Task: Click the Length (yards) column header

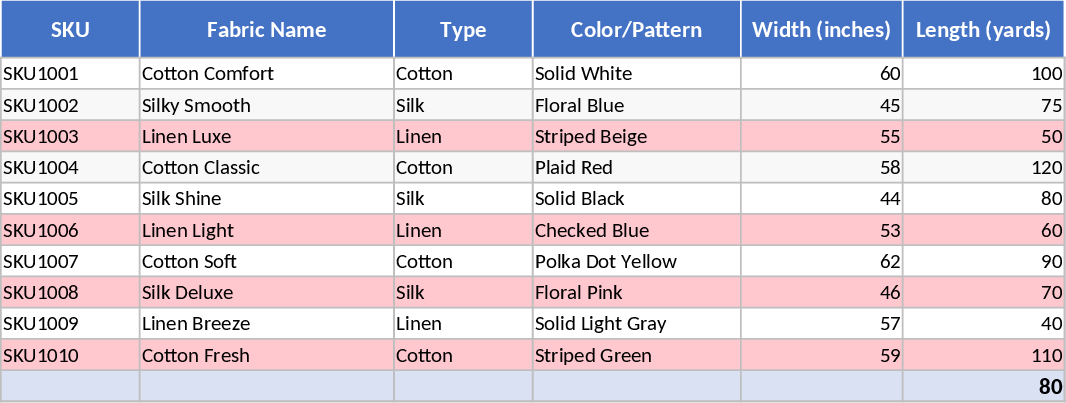Action: click(983, 30)
